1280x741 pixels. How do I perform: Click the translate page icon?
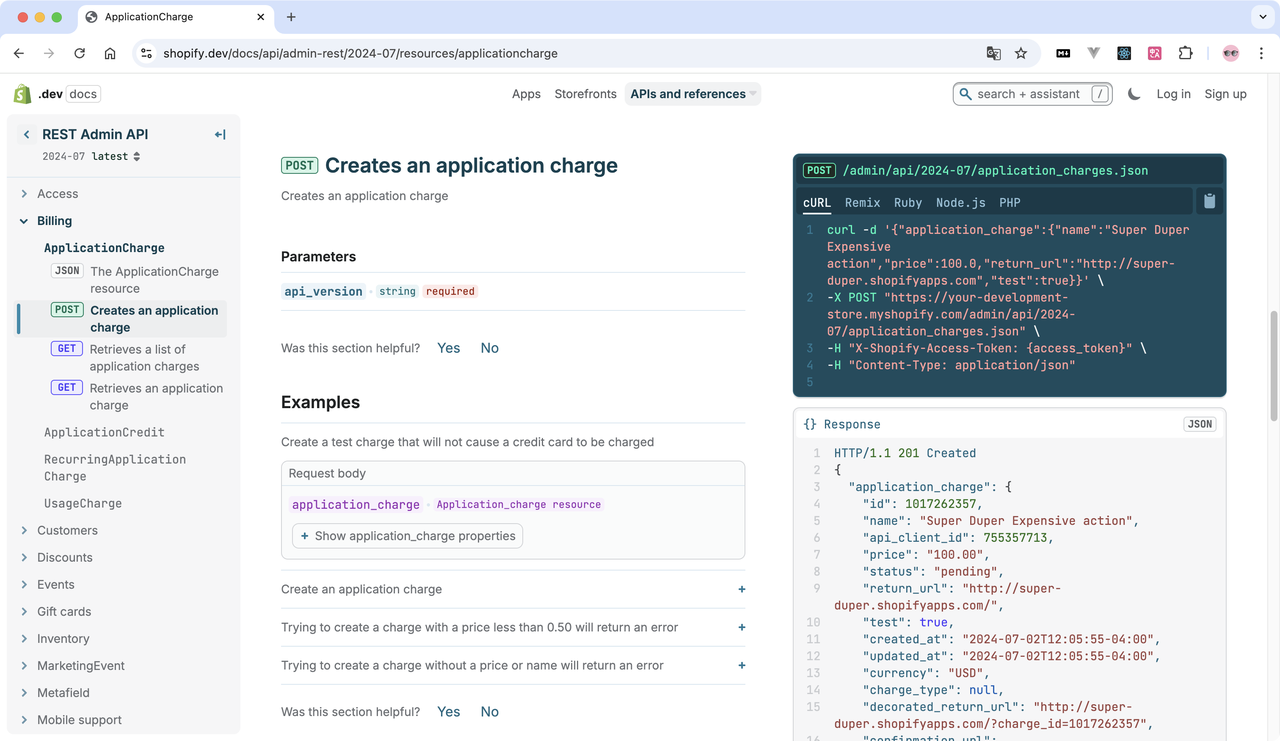click(x=993, y=53)
